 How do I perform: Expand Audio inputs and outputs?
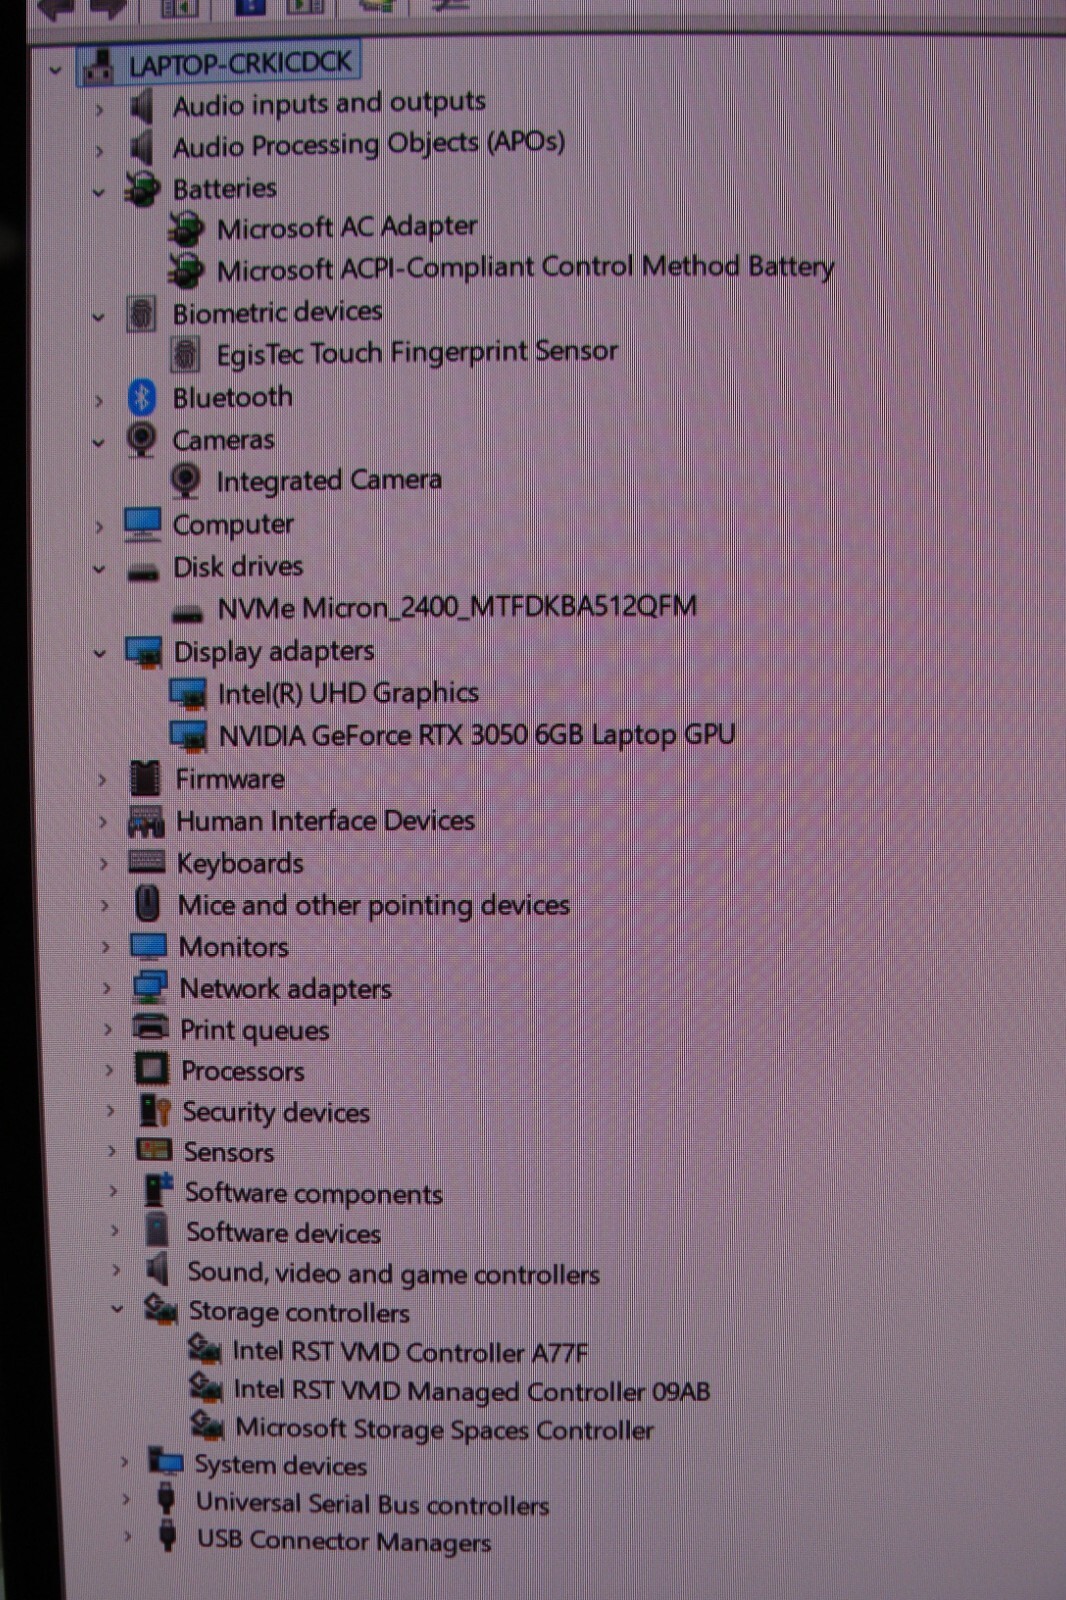click(99, 109)
